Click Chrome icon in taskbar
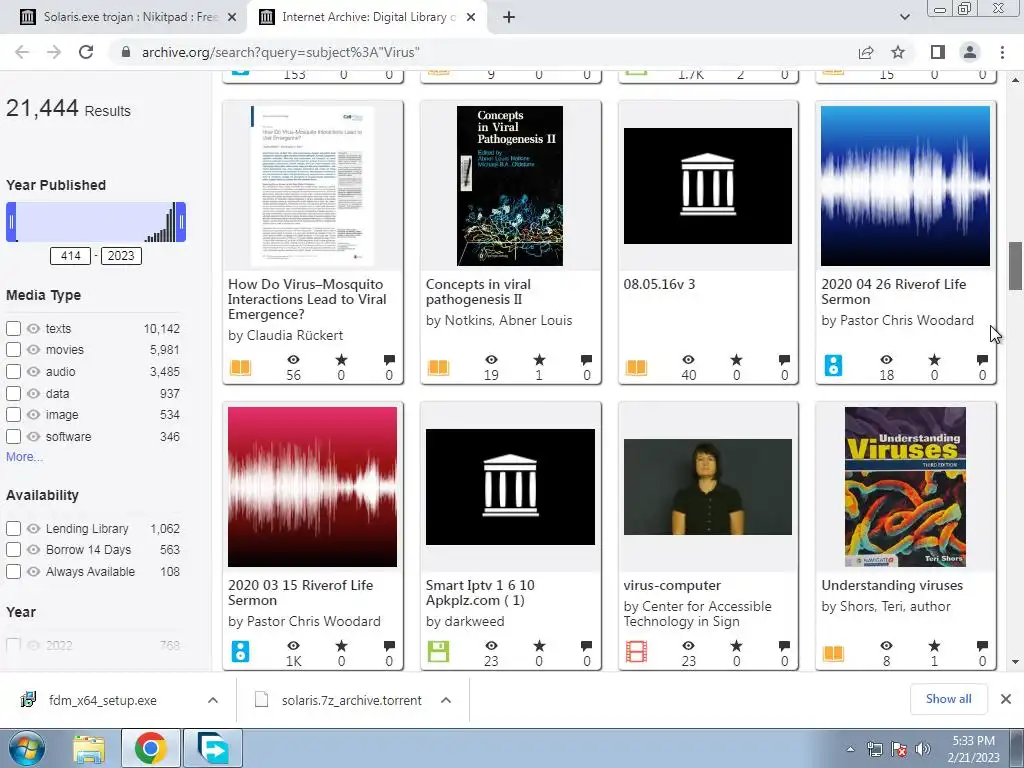The image size is (1024, 768). (x=151, y=748)
